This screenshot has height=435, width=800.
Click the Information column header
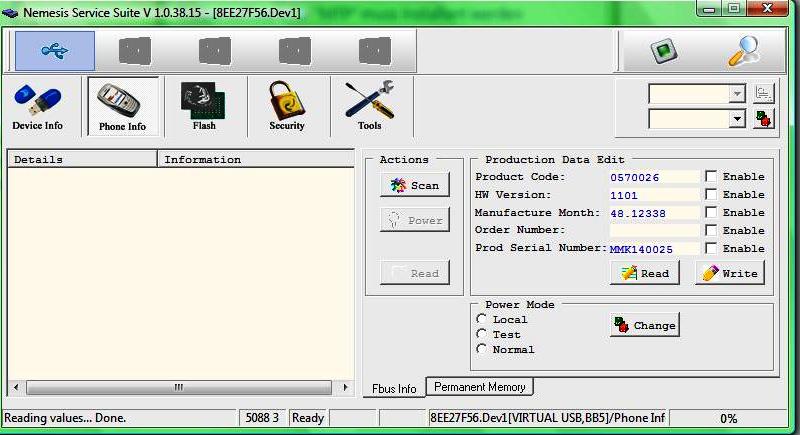[x=256, y=160]
